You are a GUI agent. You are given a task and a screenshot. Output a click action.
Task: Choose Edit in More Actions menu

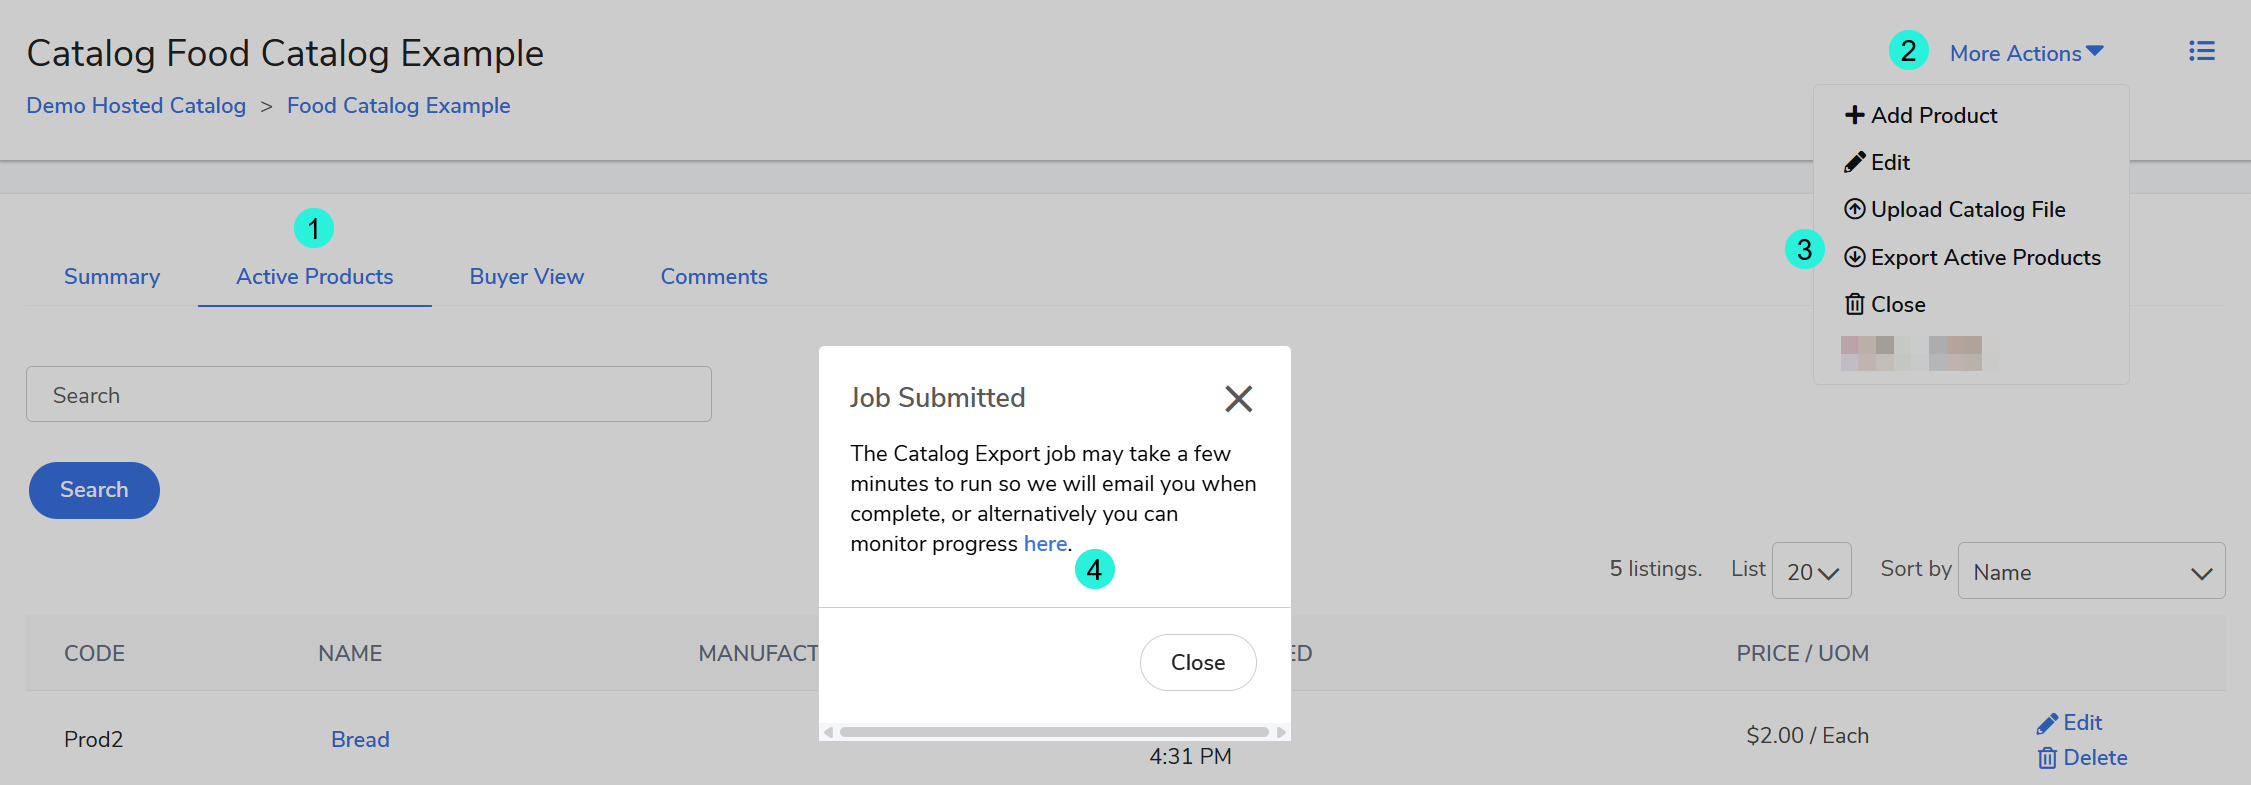point(1877,162)
